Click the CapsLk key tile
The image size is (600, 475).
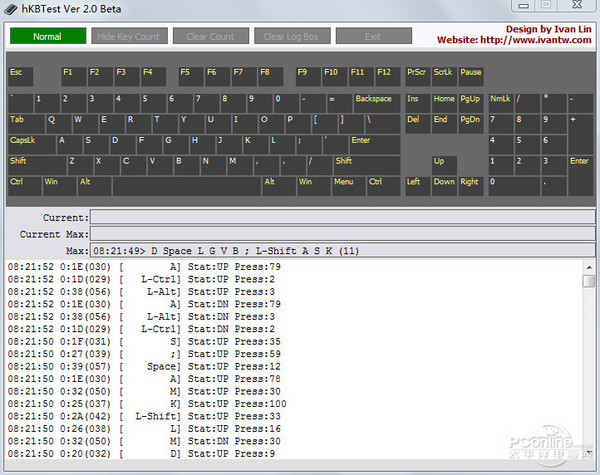pyautogui.click(x=32, y=145)
